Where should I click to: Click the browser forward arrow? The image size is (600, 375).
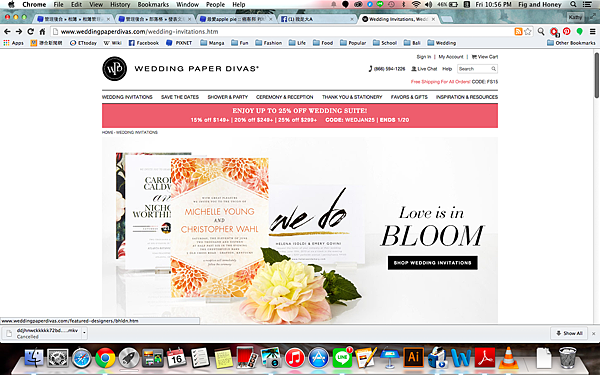click(x=19, y=31)
